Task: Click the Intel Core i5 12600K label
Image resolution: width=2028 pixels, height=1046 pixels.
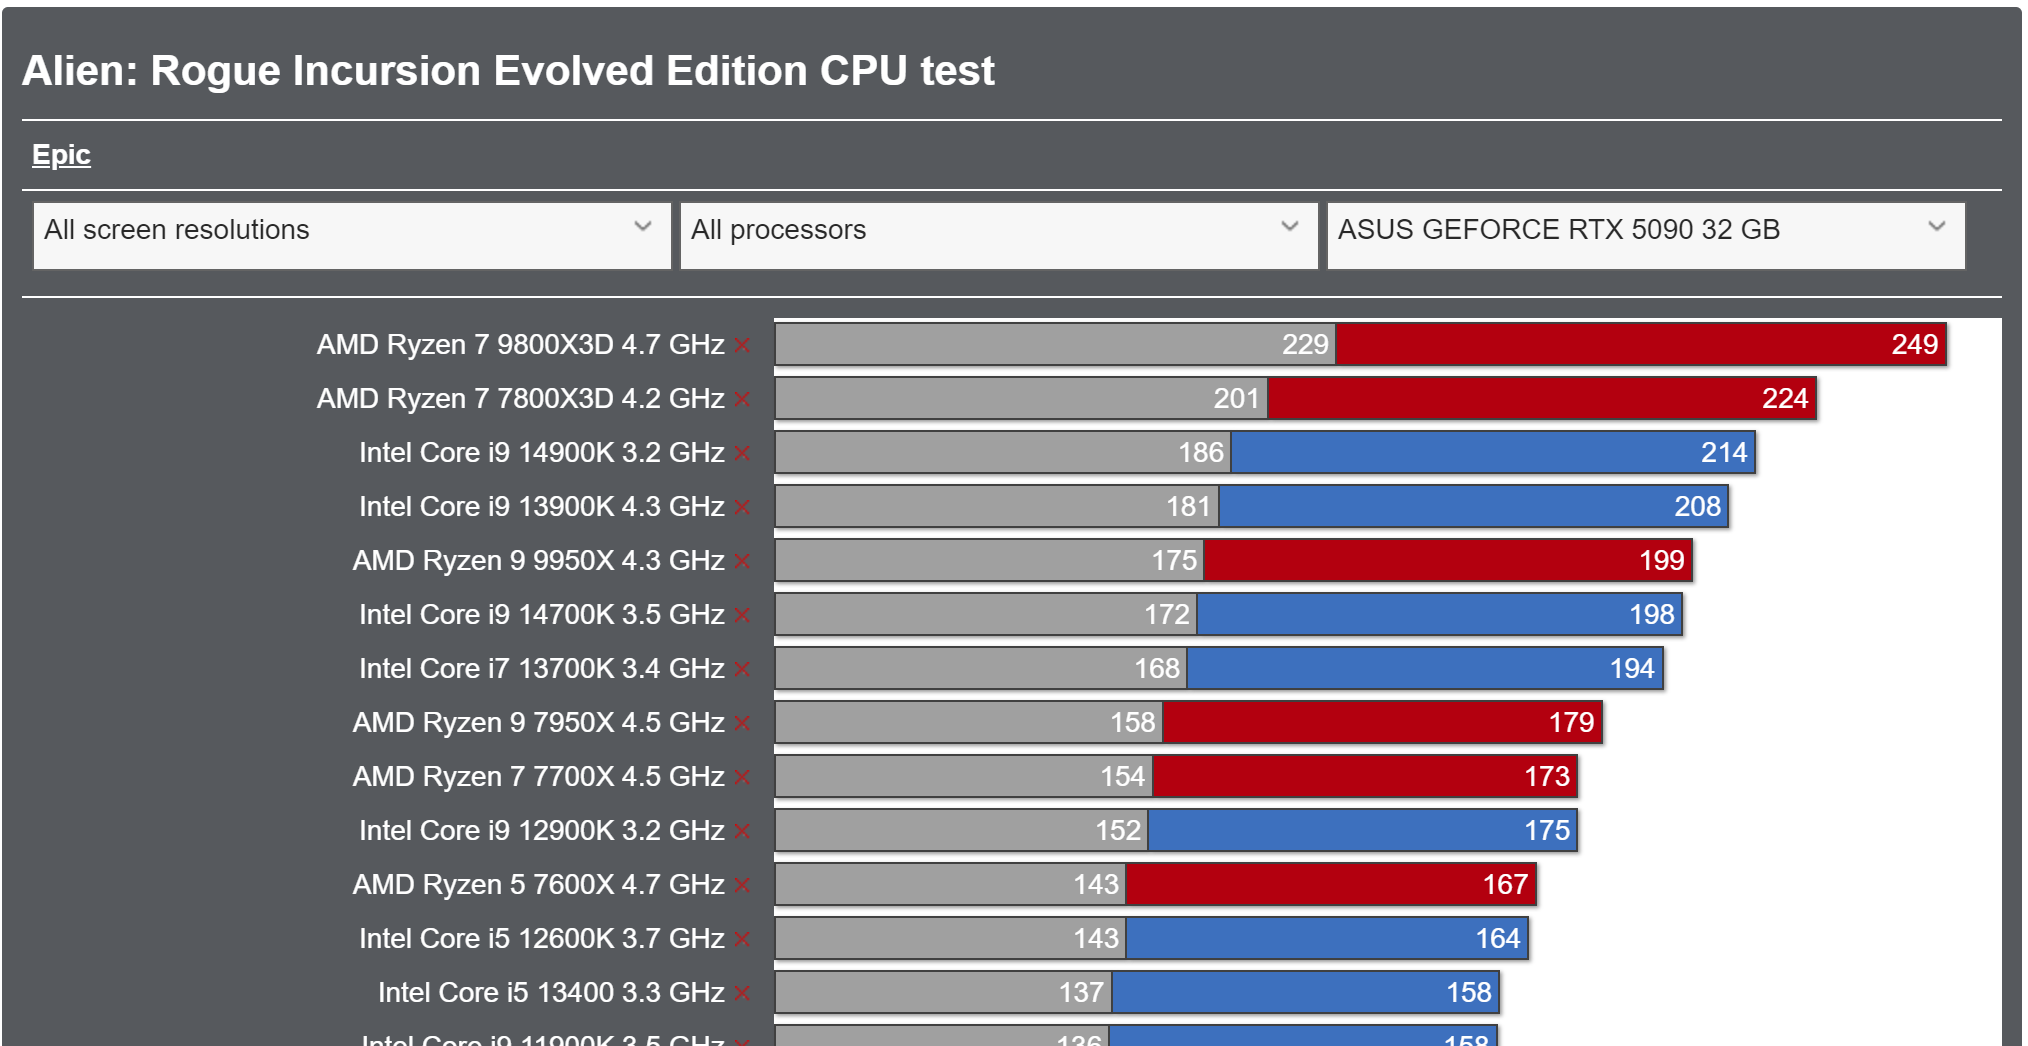Action: click(541, 939)
